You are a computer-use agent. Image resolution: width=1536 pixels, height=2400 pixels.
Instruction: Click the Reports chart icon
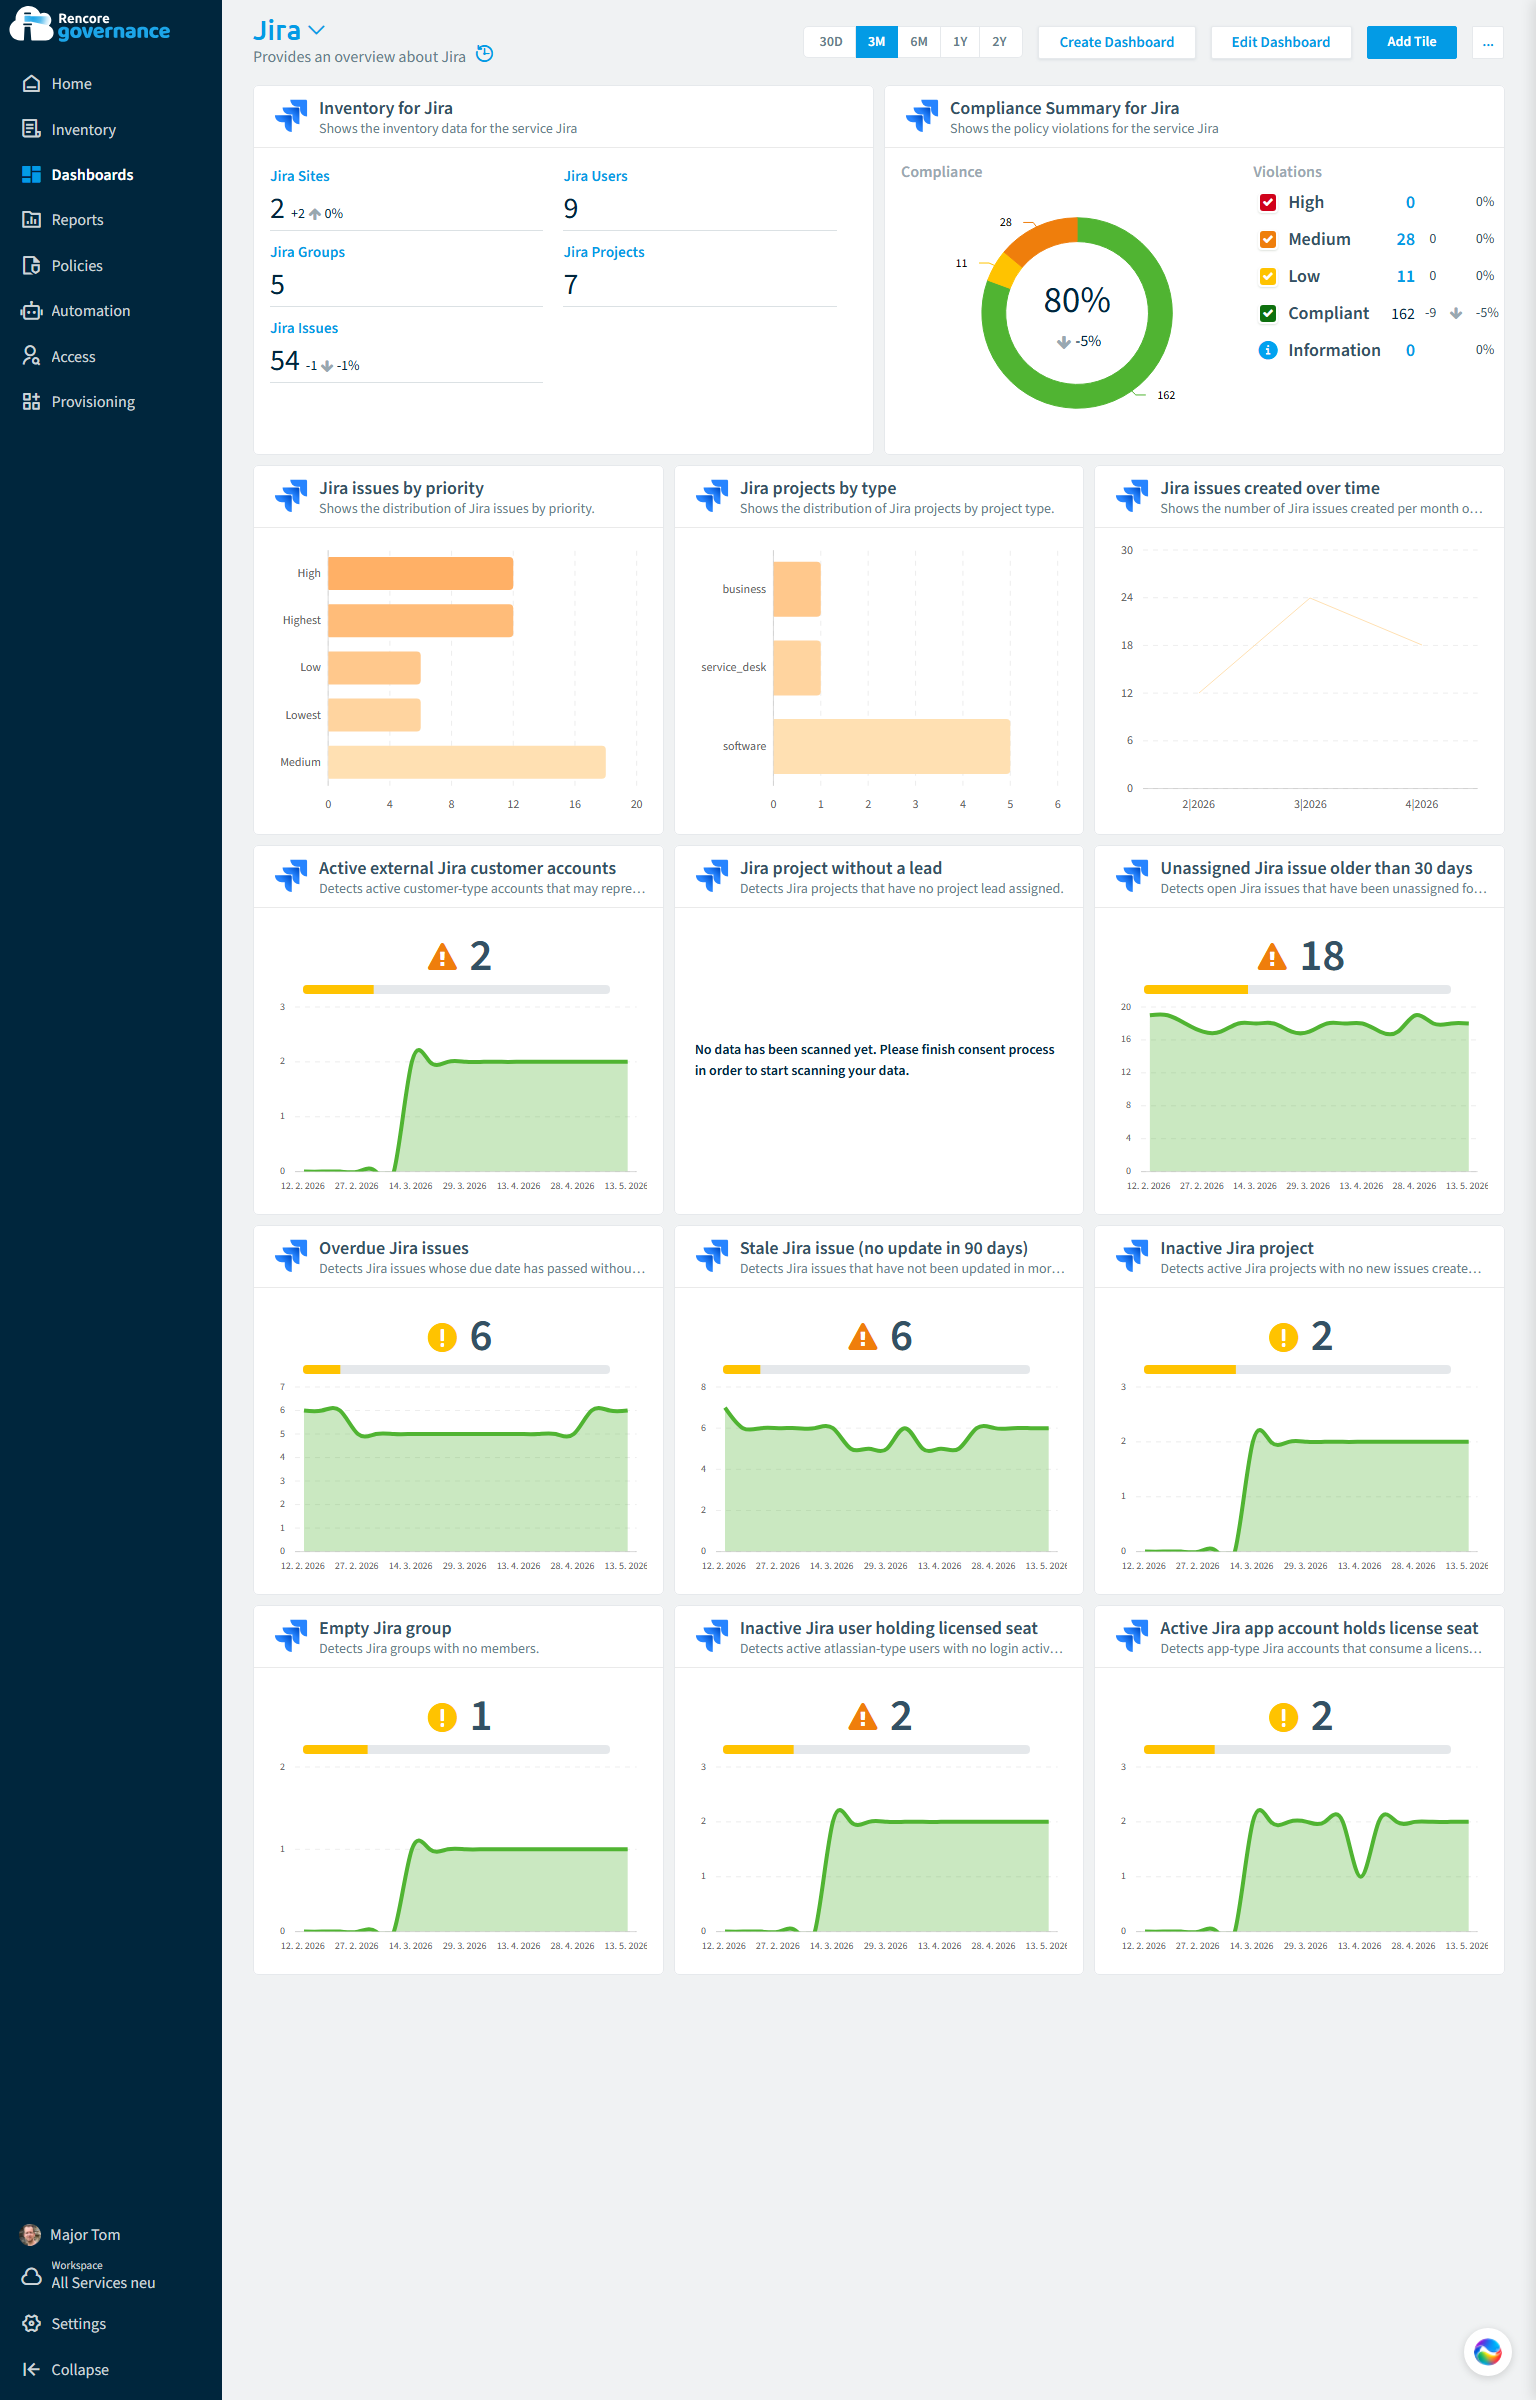(x=31, y=220)
